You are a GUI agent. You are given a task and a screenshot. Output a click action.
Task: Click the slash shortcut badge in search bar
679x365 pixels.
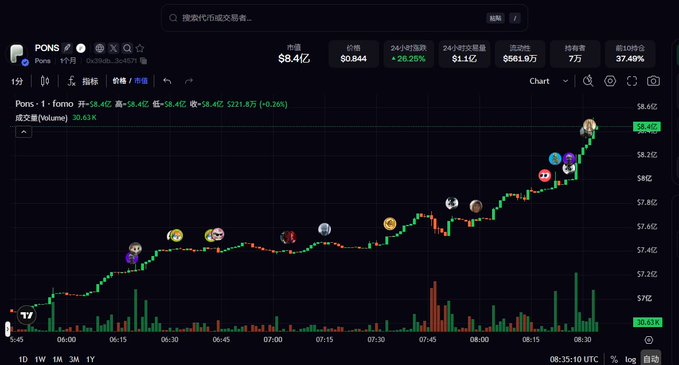514,18
